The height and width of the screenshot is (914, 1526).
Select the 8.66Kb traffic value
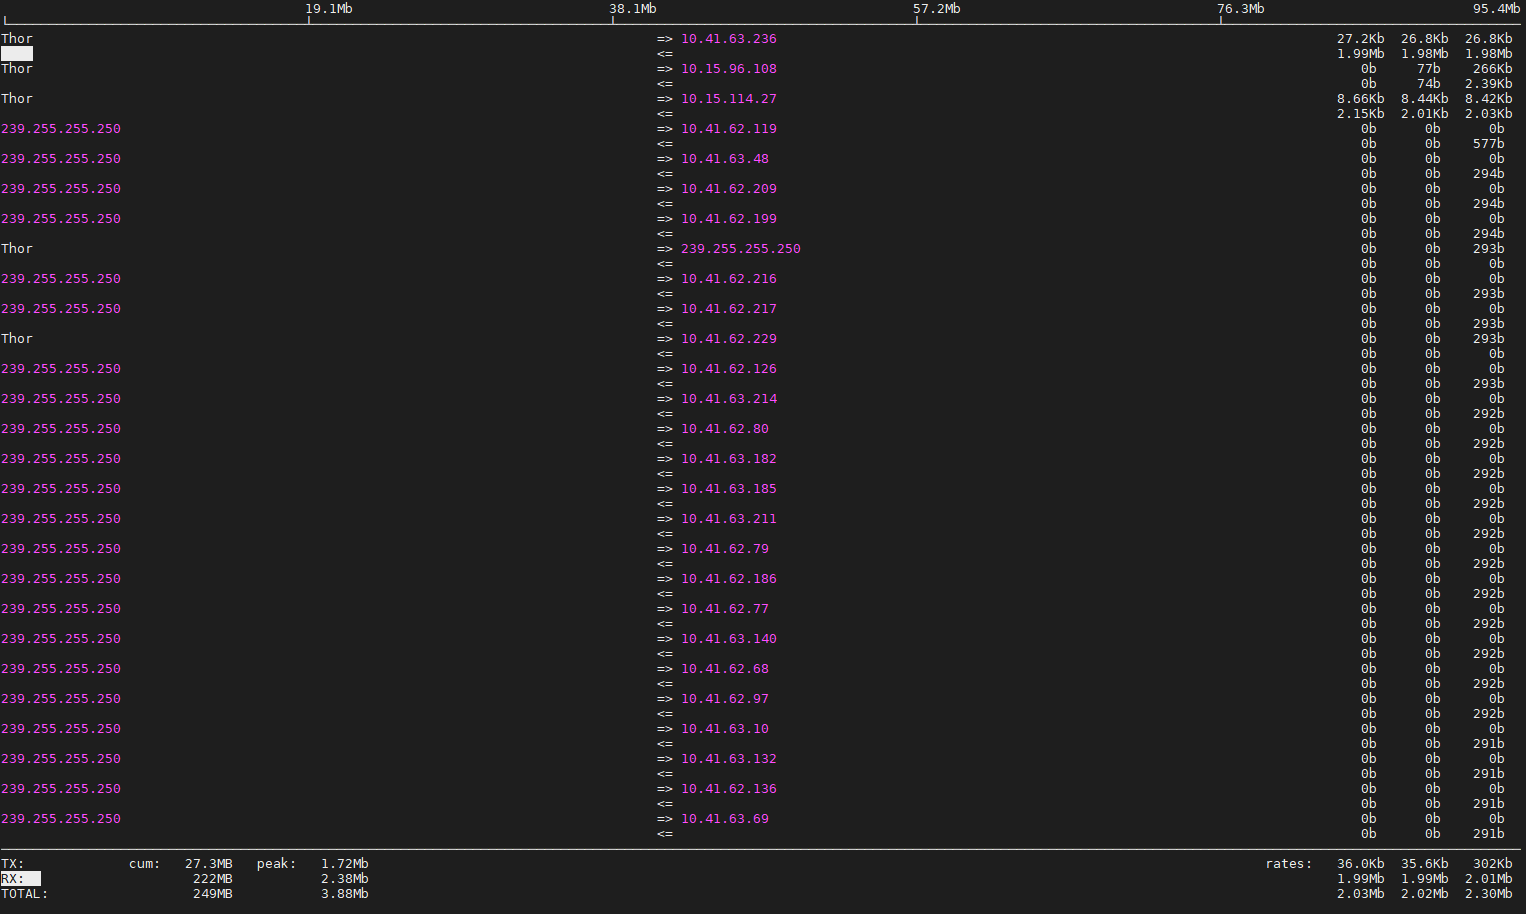pos(1361,99)
